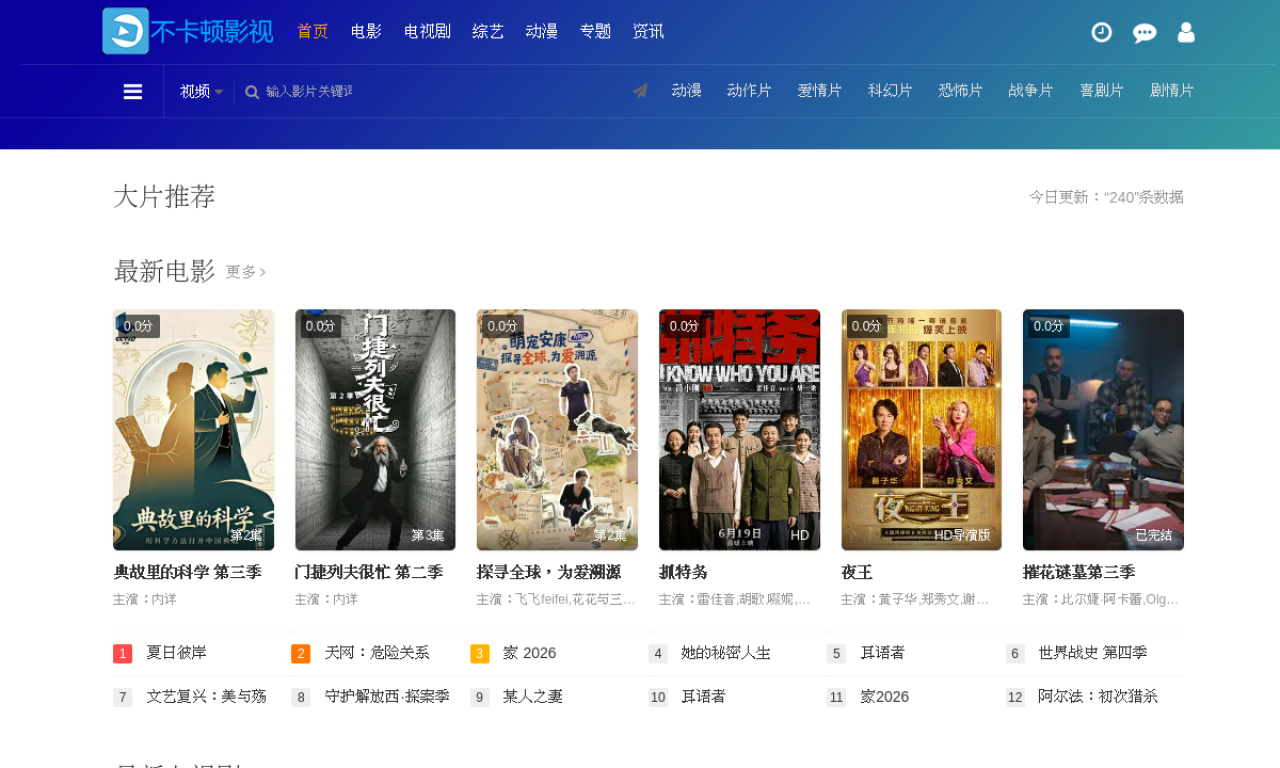Click the title 探寻全球，为爱溯源
Viewport: 1280px width, 768px height.
(549, 573)
